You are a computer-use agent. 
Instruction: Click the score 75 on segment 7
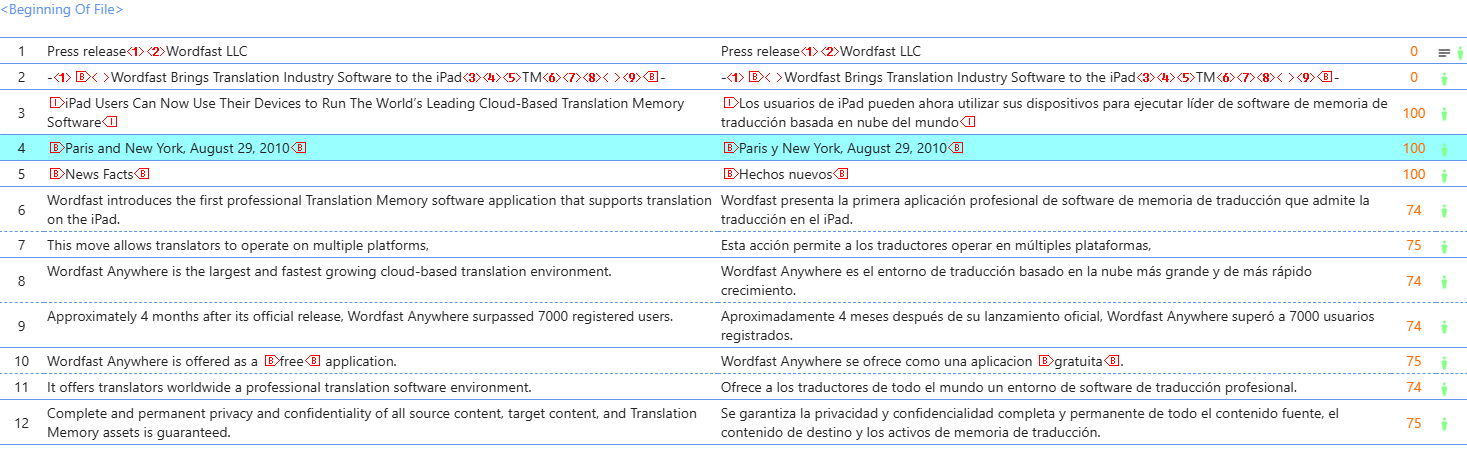[1414, 245]
